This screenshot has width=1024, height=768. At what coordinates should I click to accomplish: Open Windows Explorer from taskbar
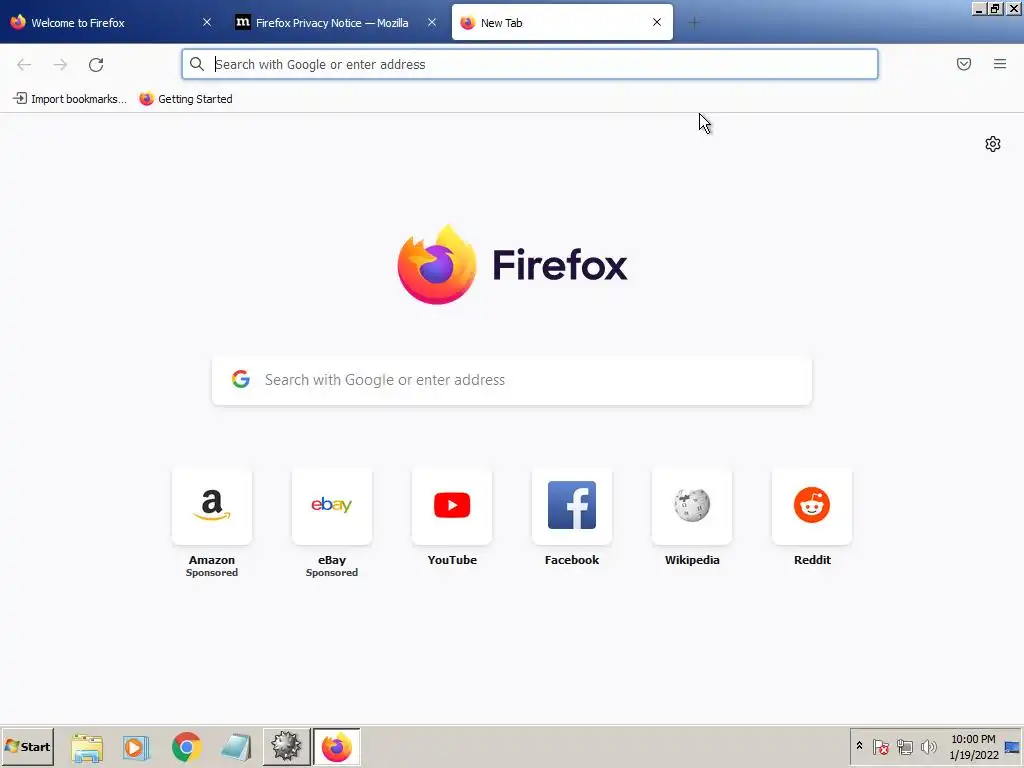[87, 747]
